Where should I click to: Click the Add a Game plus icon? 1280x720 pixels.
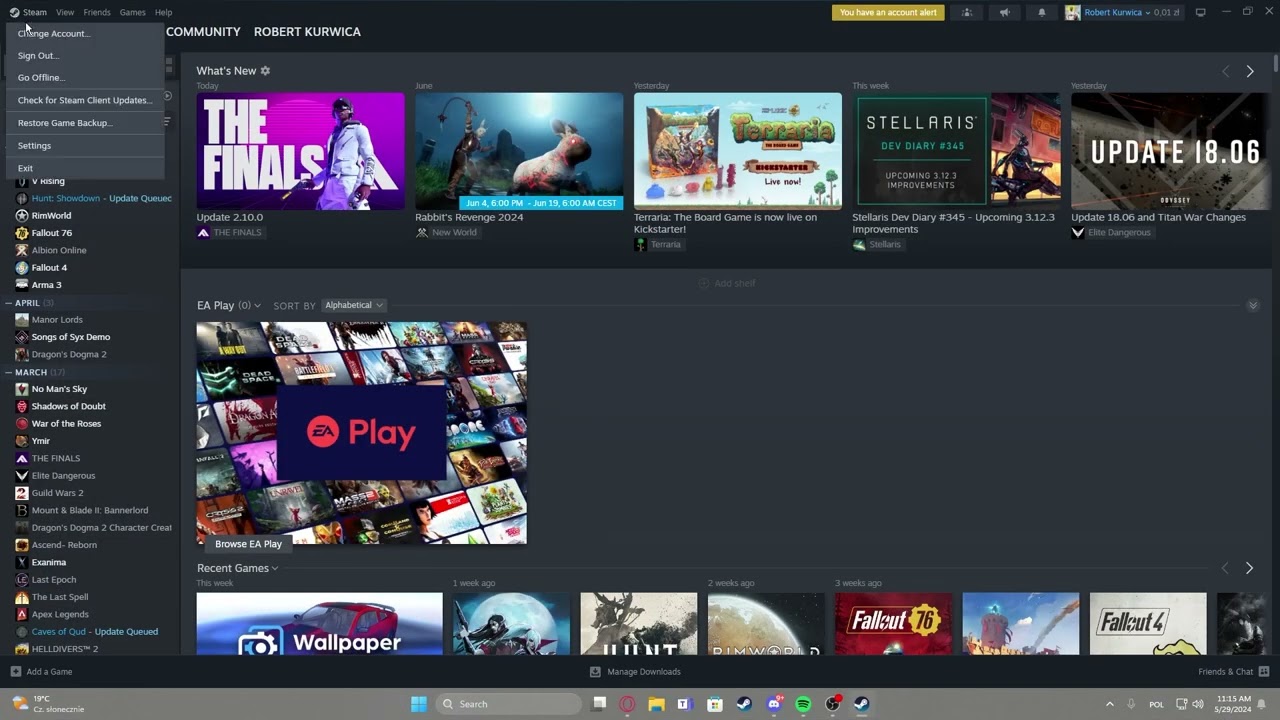coord(15,672)
